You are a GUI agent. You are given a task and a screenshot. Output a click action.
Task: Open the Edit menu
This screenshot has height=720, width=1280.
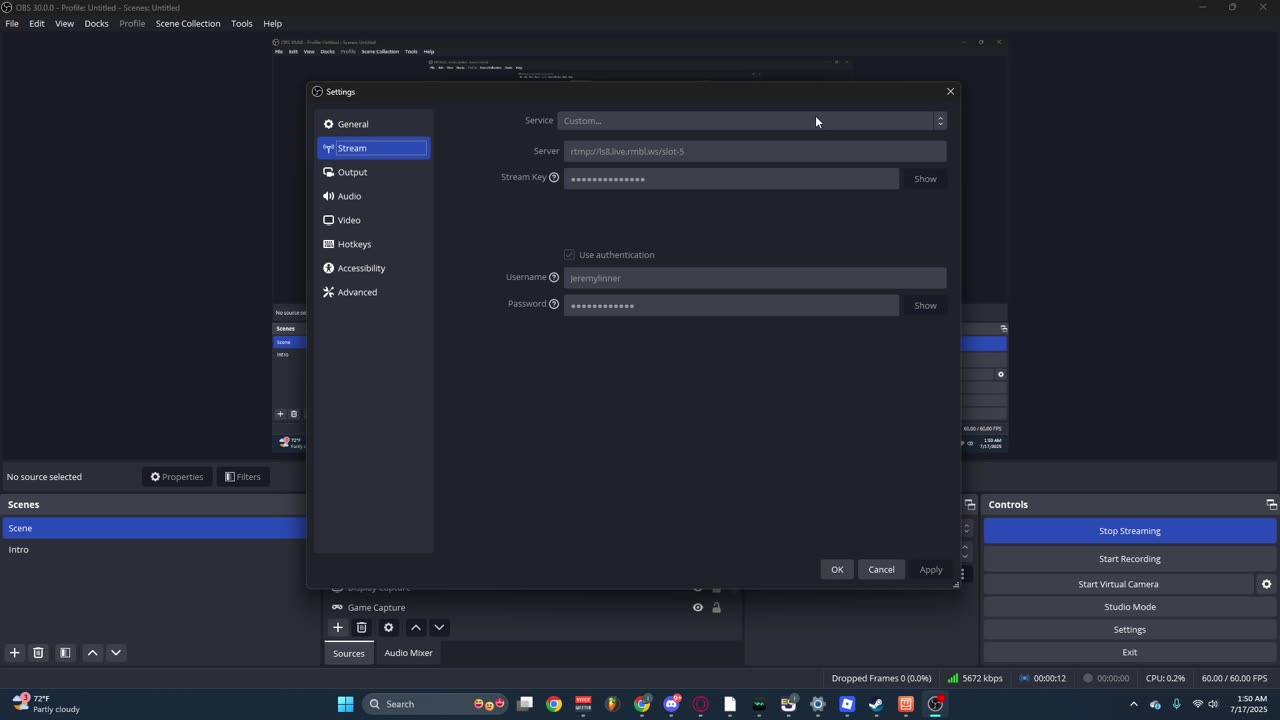click(x=37, y=24)
